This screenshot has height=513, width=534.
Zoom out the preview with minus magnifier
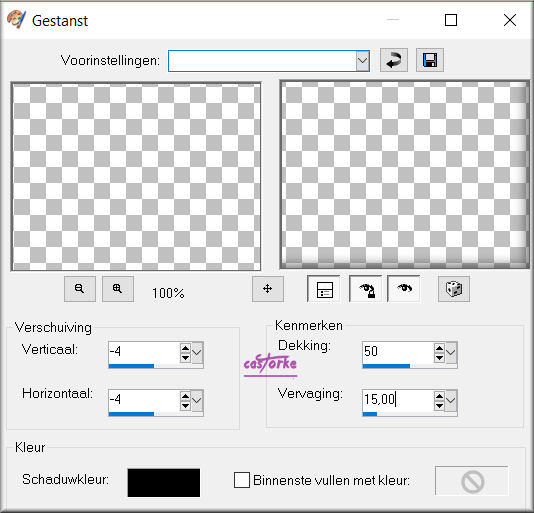80,289
